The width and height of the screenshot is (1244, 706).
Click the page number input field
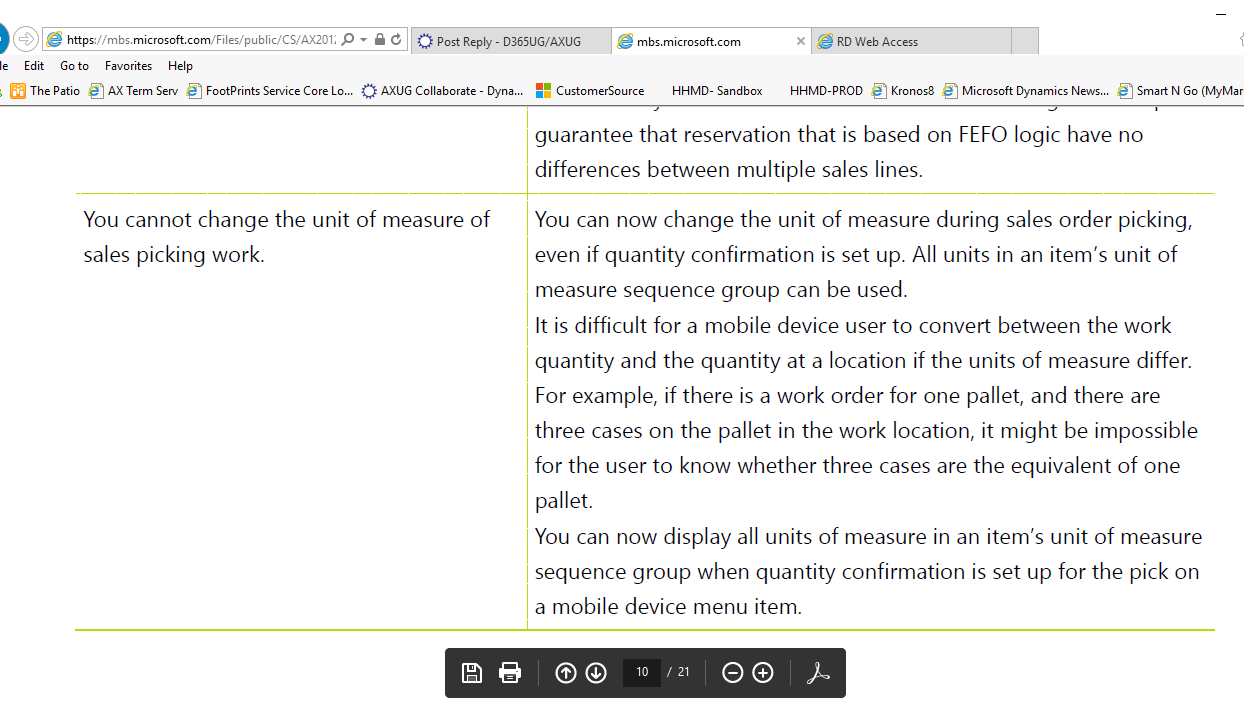[641, 672]
